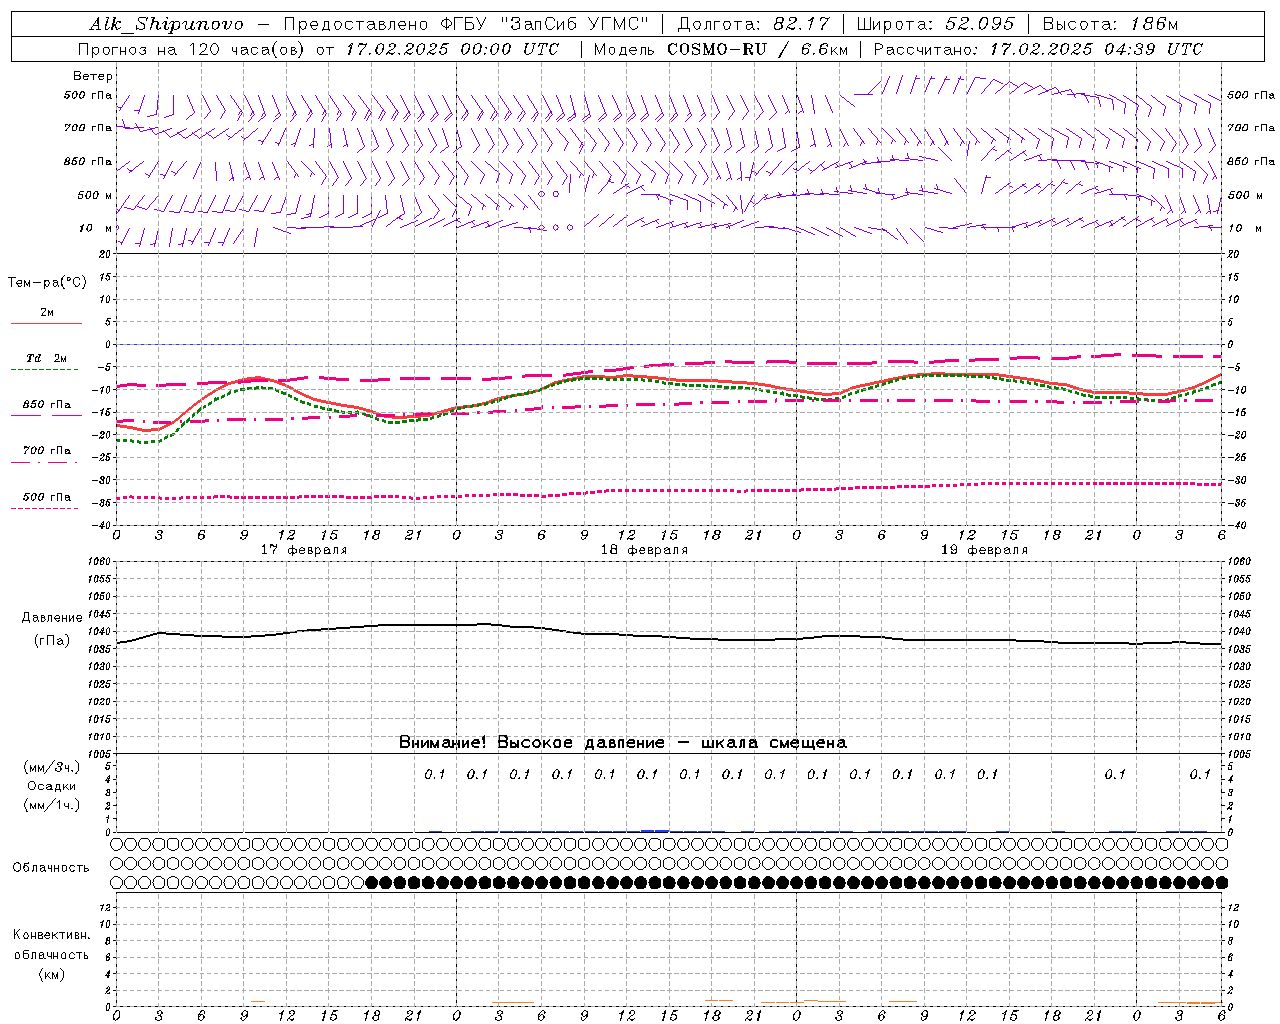The image size is (1280, 1024).
Task: Click the Конвективн. облачность (км) label
Action: click(51, 954)
